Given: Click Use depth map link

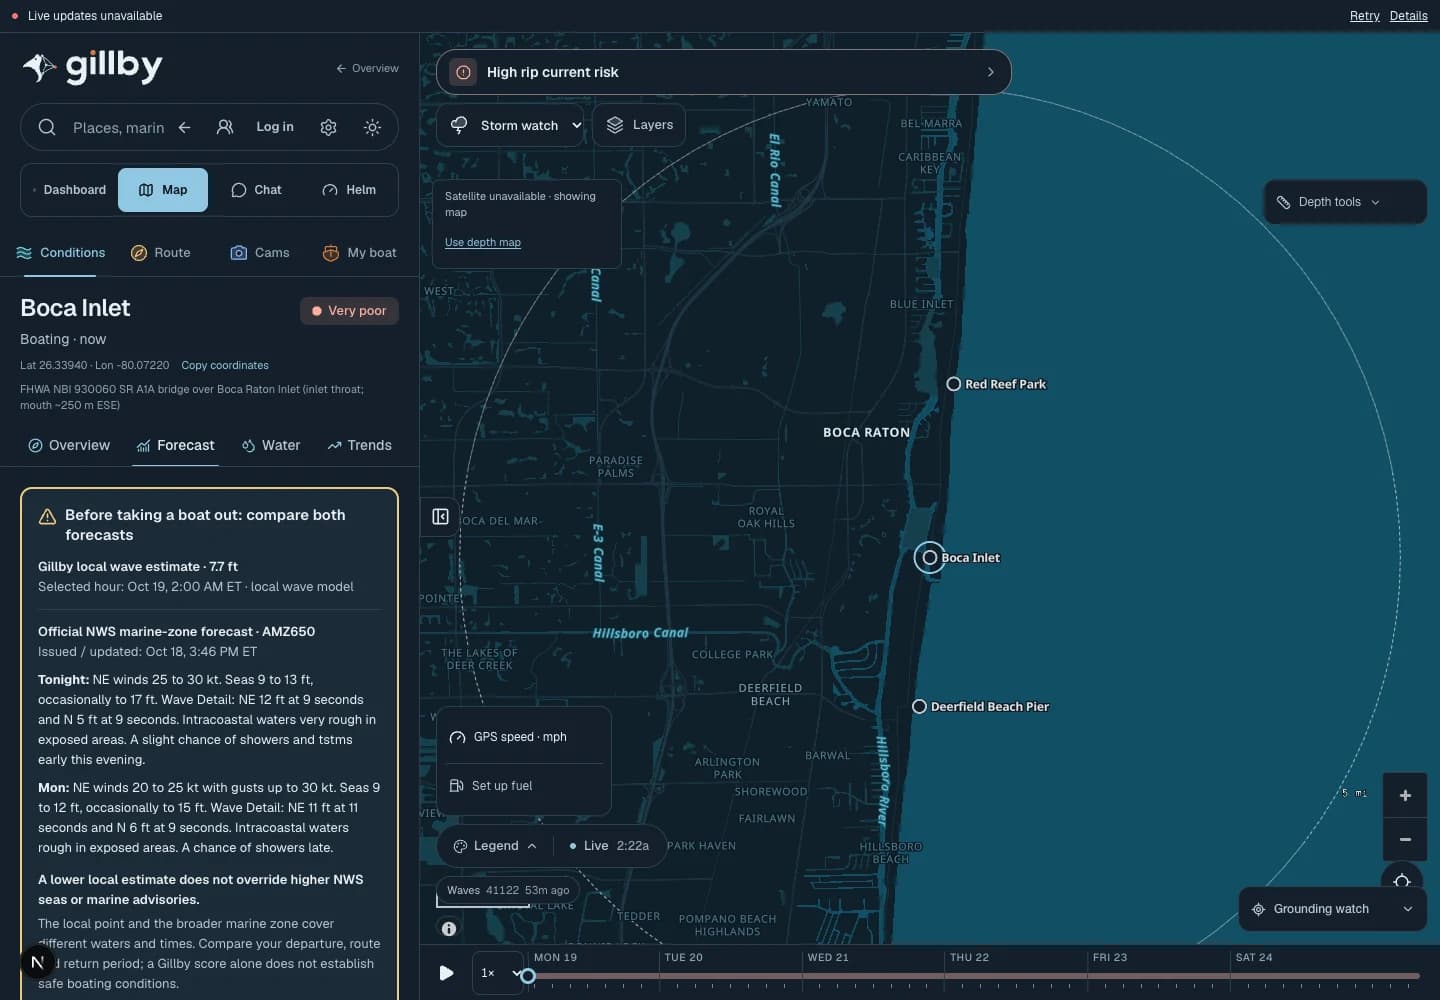Looking at the screenshot, I should click(x=483, y=242).
